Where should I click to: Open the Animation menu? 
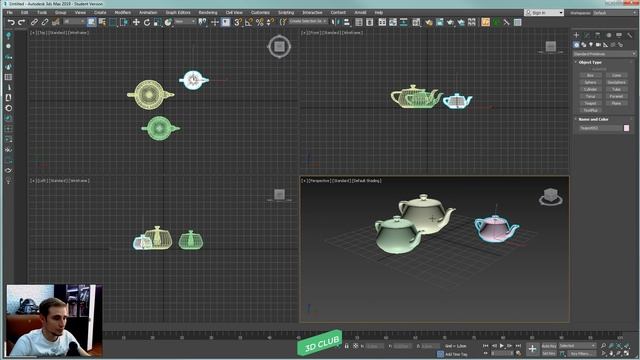click(x=148, y=13)
